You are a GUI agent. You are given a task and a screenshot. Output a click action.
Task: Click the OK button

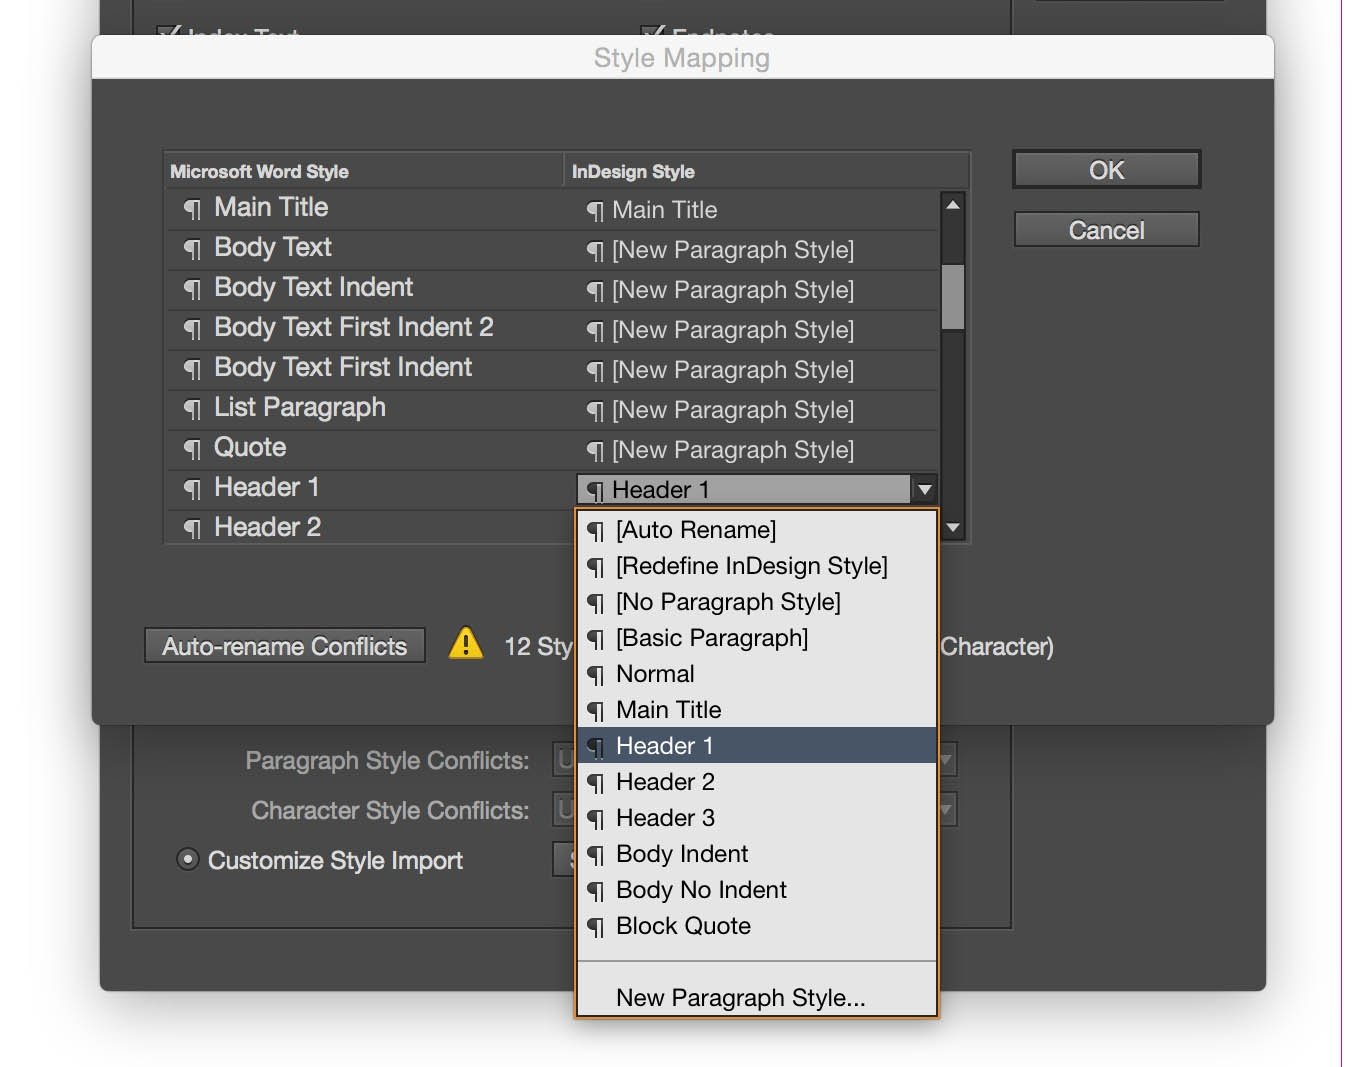(1105, 169)
